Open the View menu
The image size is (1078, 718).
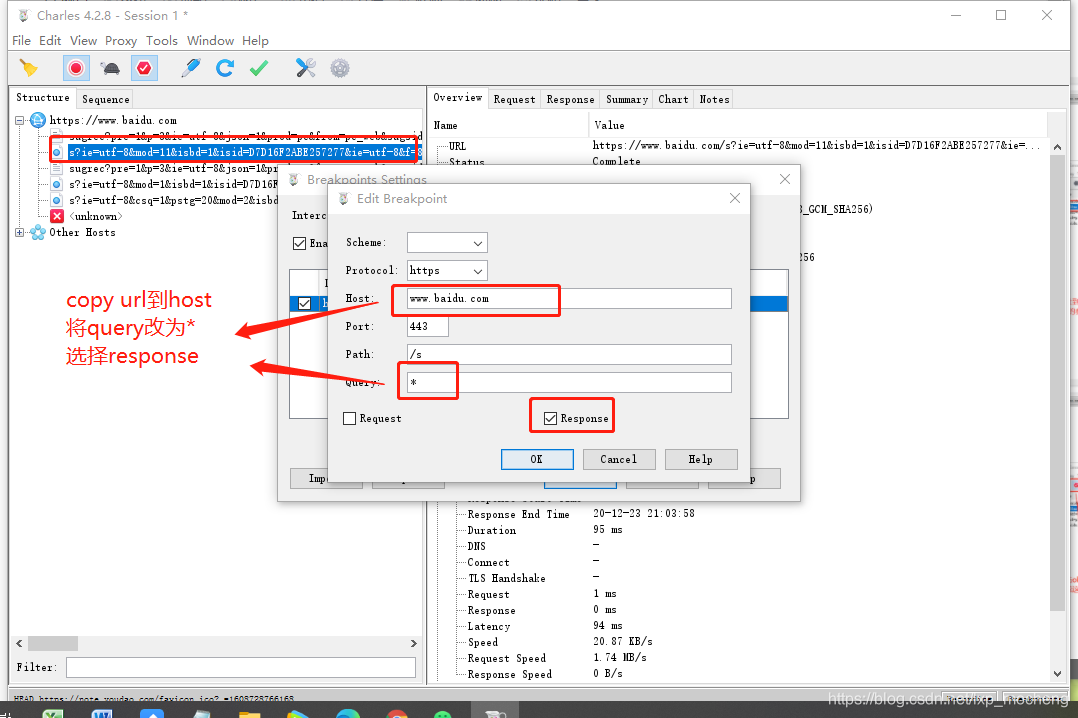(83, 41)
